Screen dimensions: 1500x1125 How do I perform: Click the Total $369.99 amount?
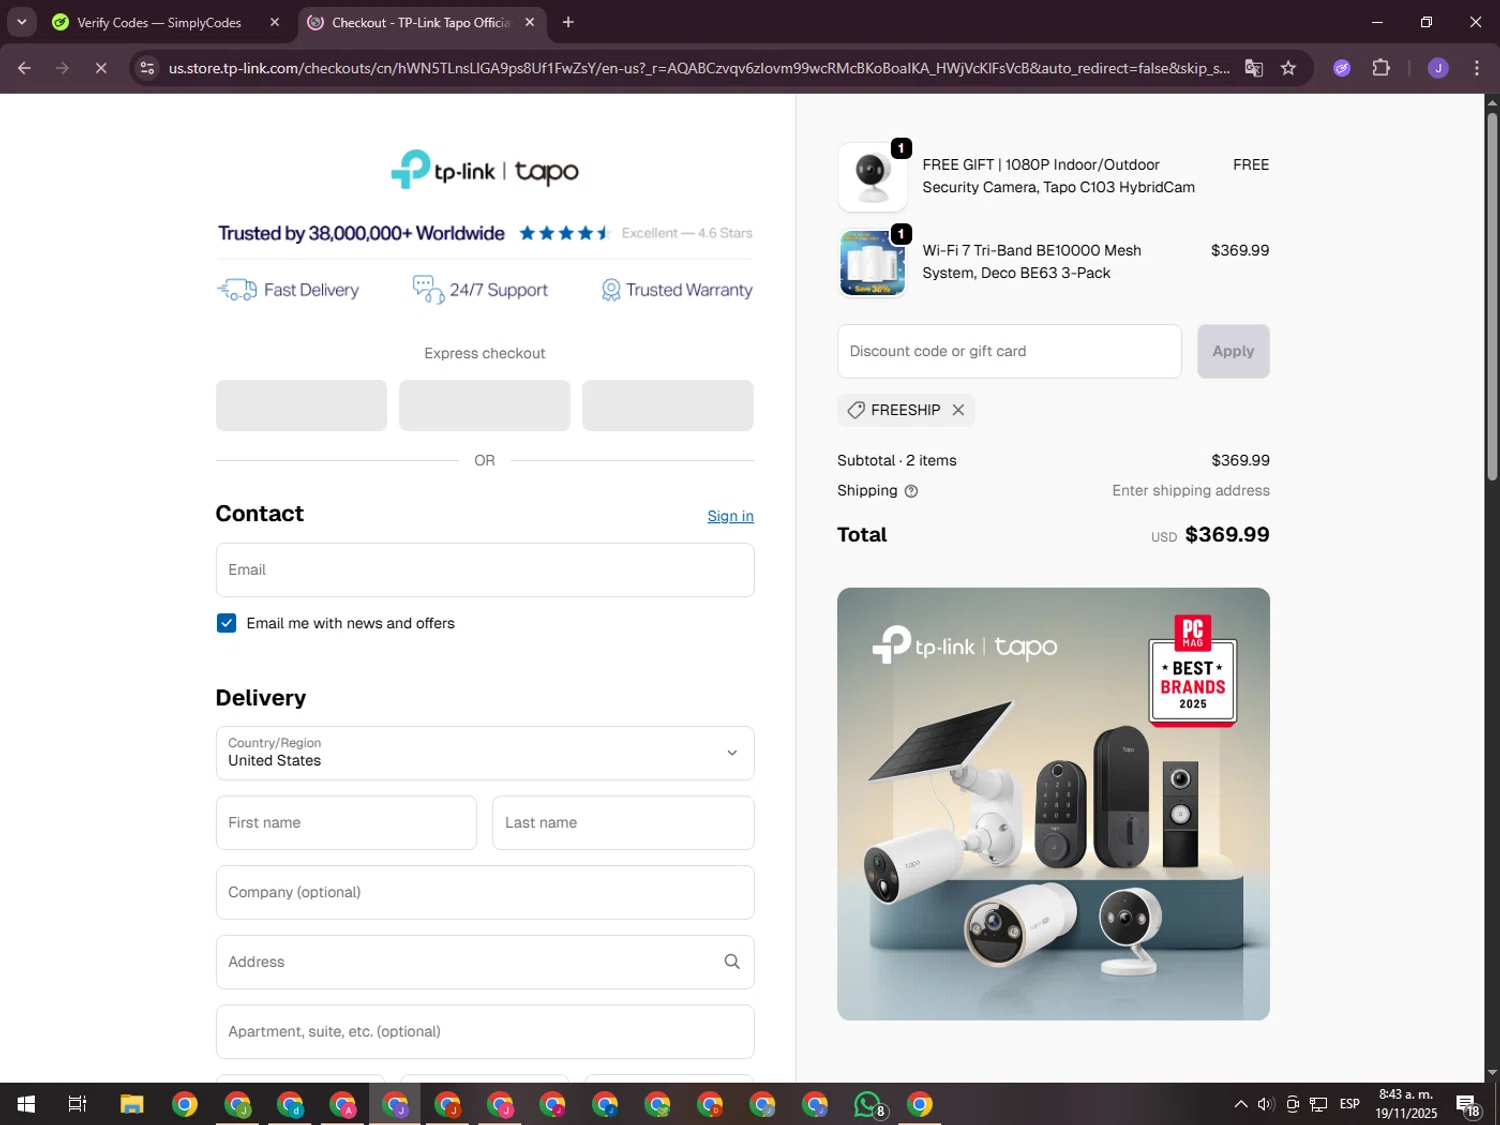pyautogui.click(x=1227, y=535)
